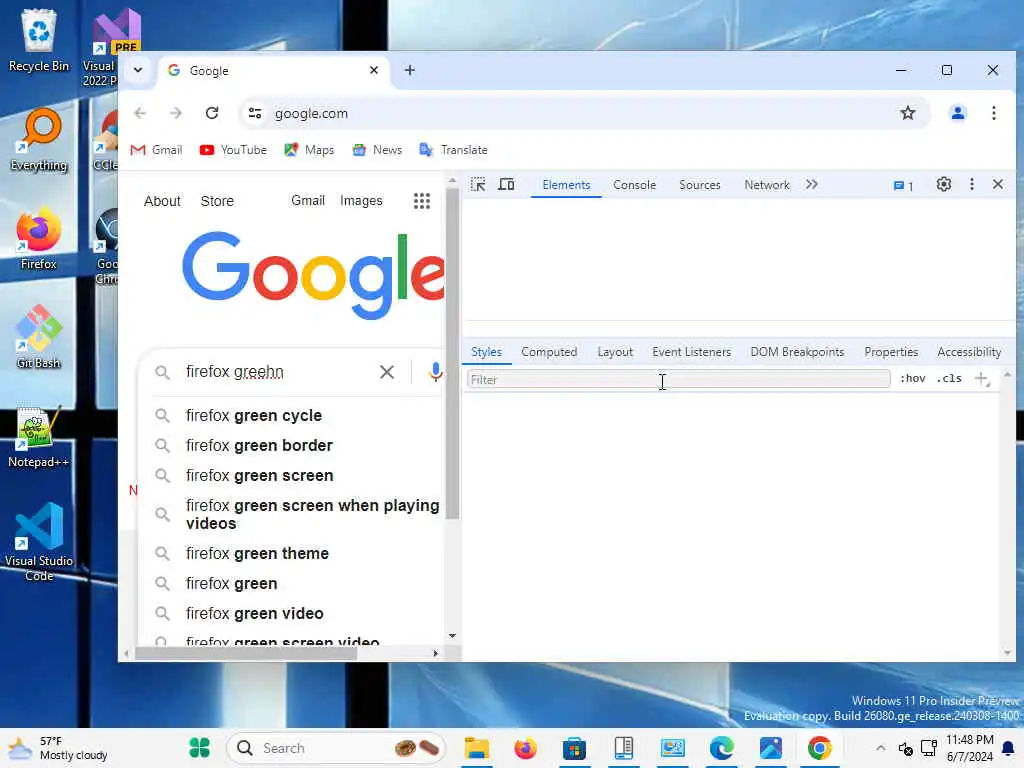Screen dimensions: 1024x768
Task: Open Visual Studio Code desktop shortcut
Action: 39,542
